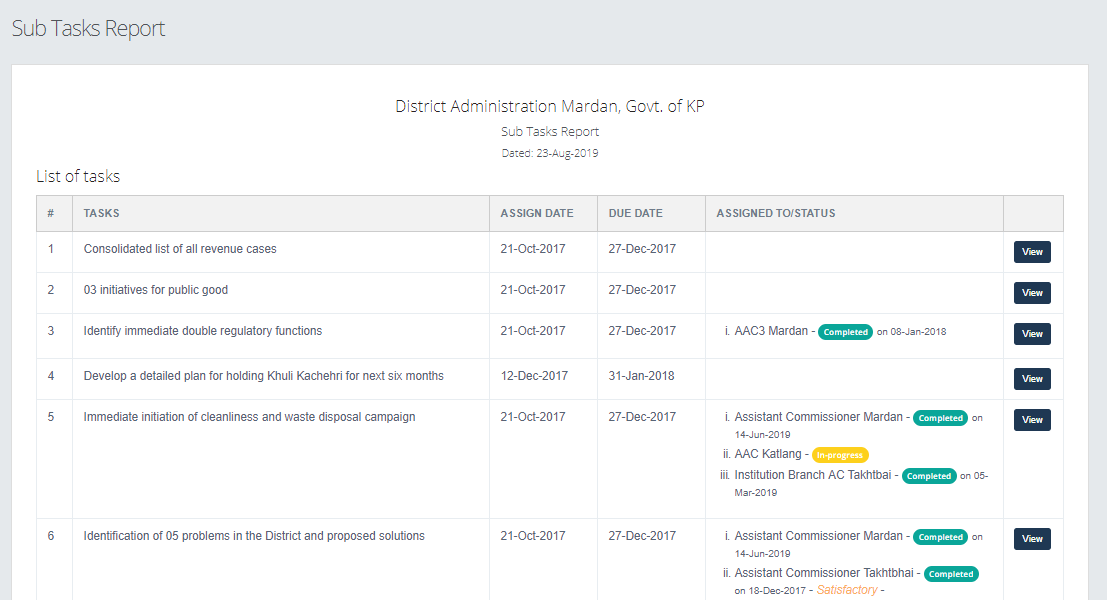
Task: Click the ASSIGNED TO/STATUS column header
Action: [x=776, y=213]
